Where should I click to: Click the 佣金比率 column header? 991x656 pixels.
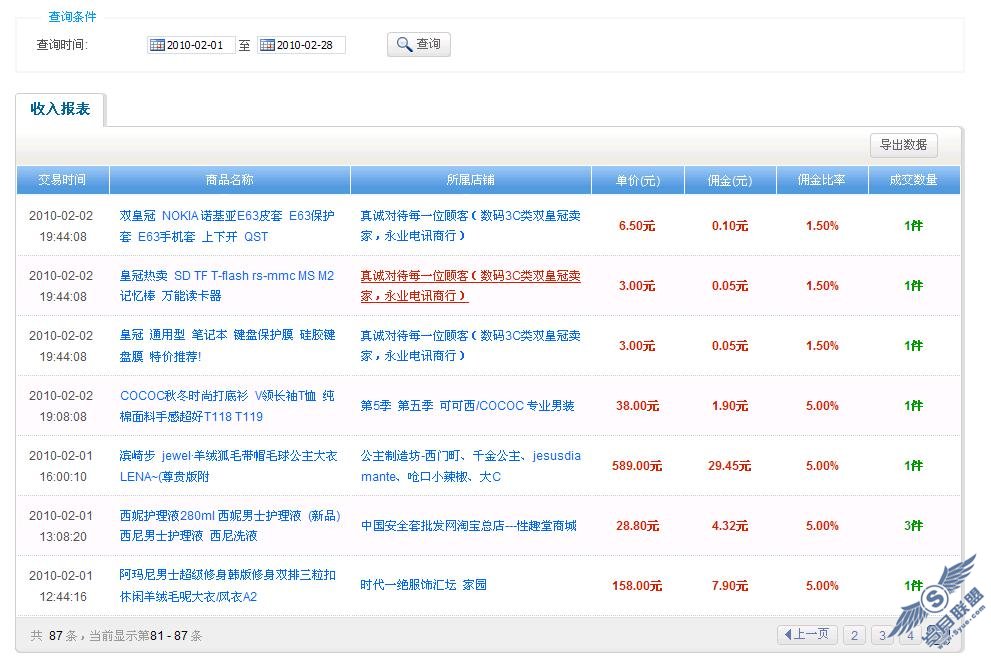[x=822, y=180]
